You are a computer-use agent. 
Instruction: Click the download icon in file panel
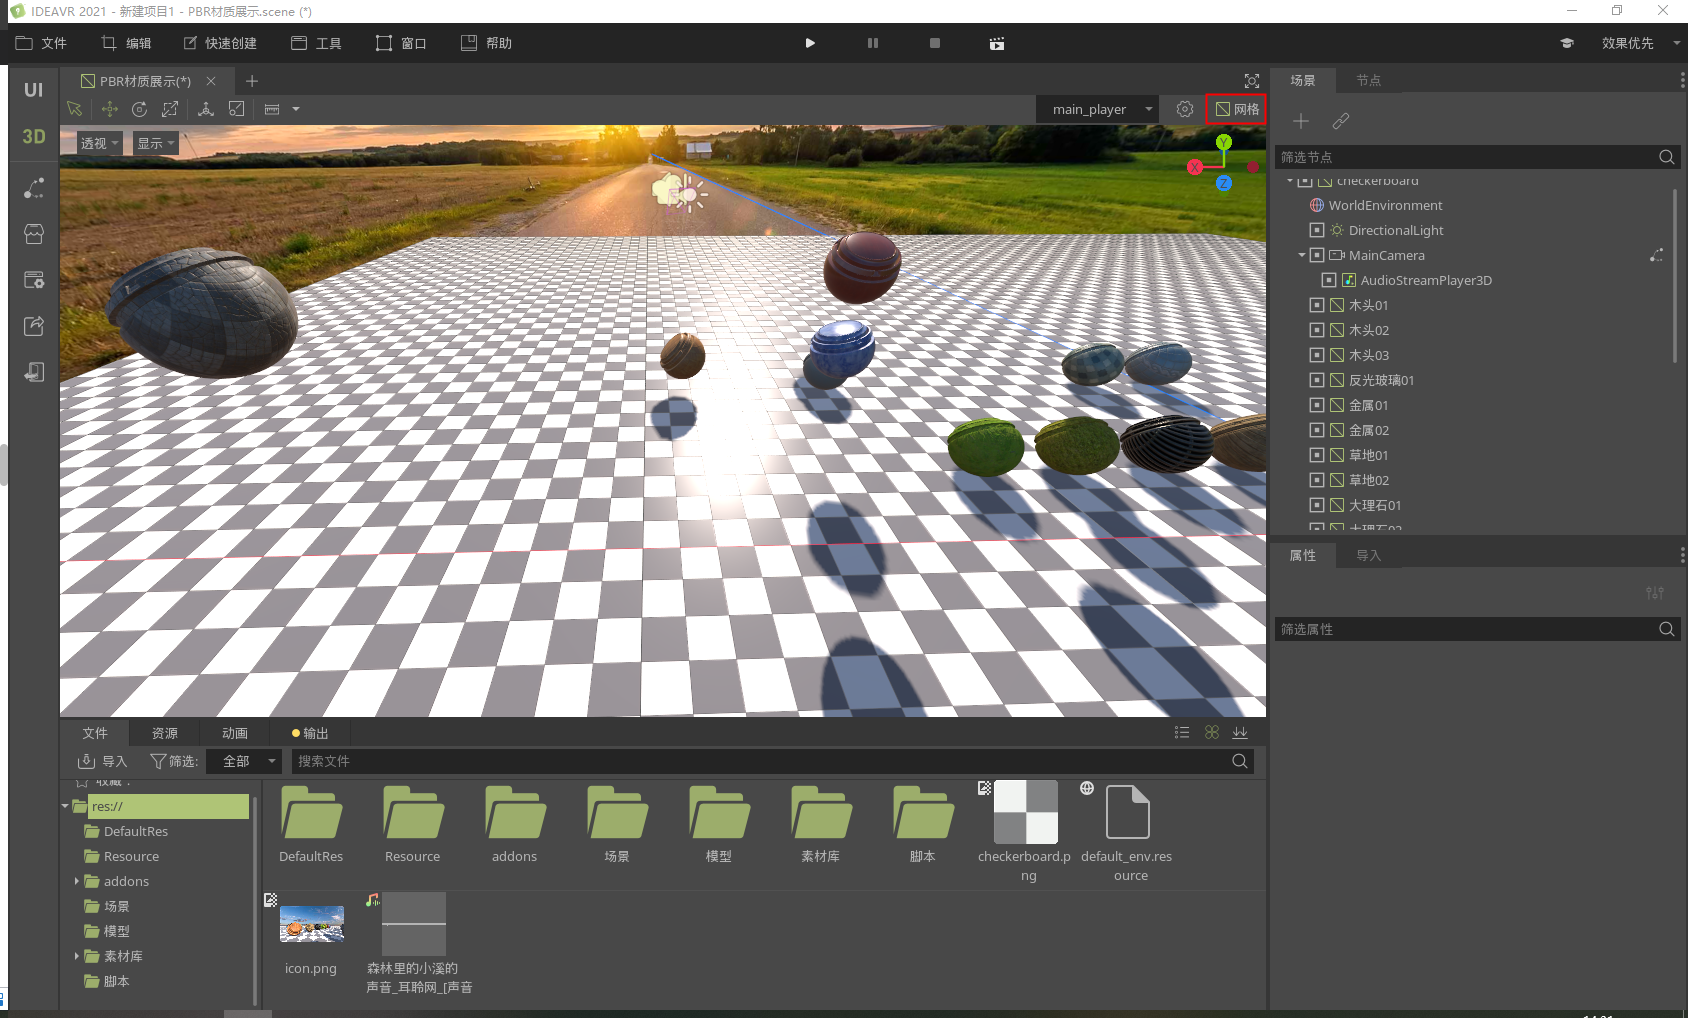coord(1240,733)
